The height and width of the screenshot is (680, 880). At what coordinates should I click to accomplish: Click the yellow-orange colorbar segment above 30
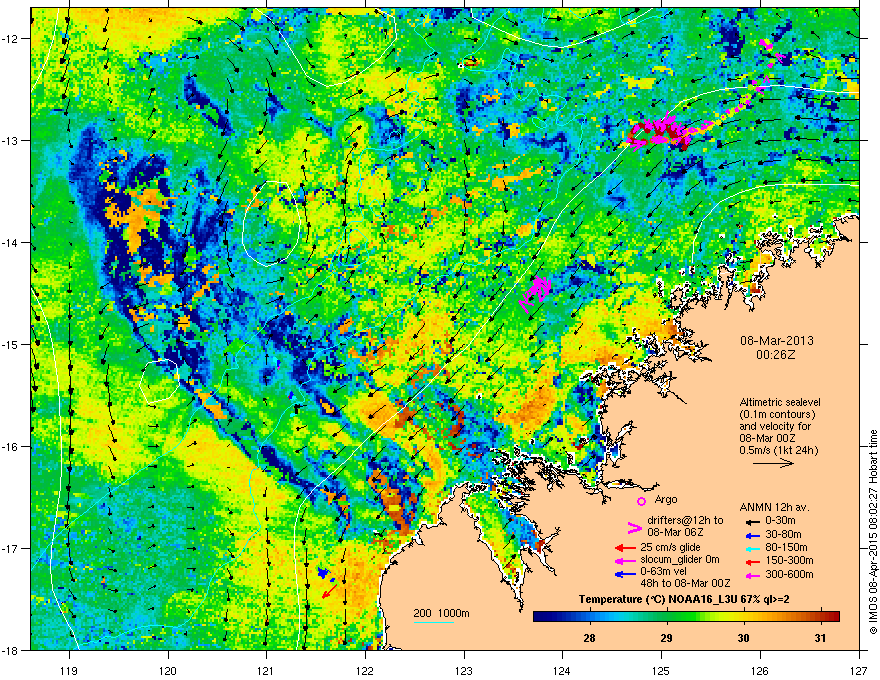744,616
